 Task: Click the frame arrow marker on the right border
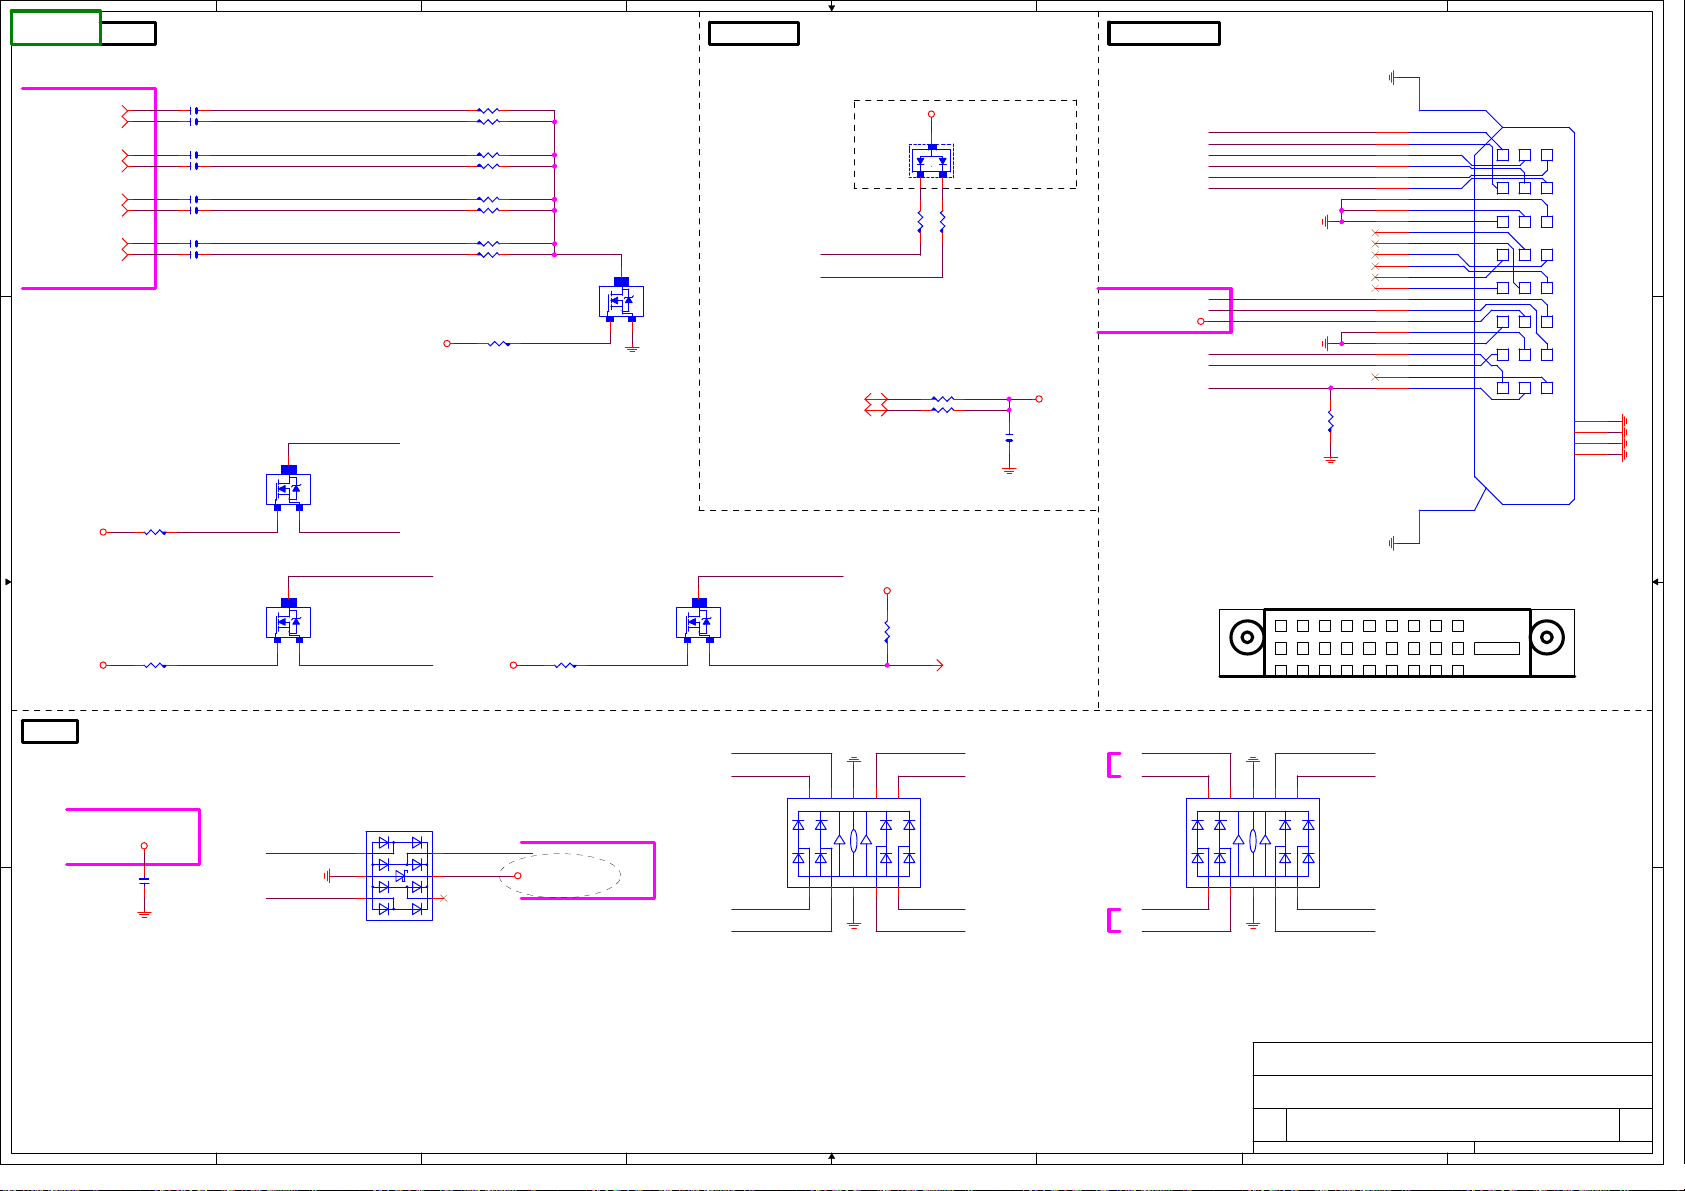(x=1656, y=582)
